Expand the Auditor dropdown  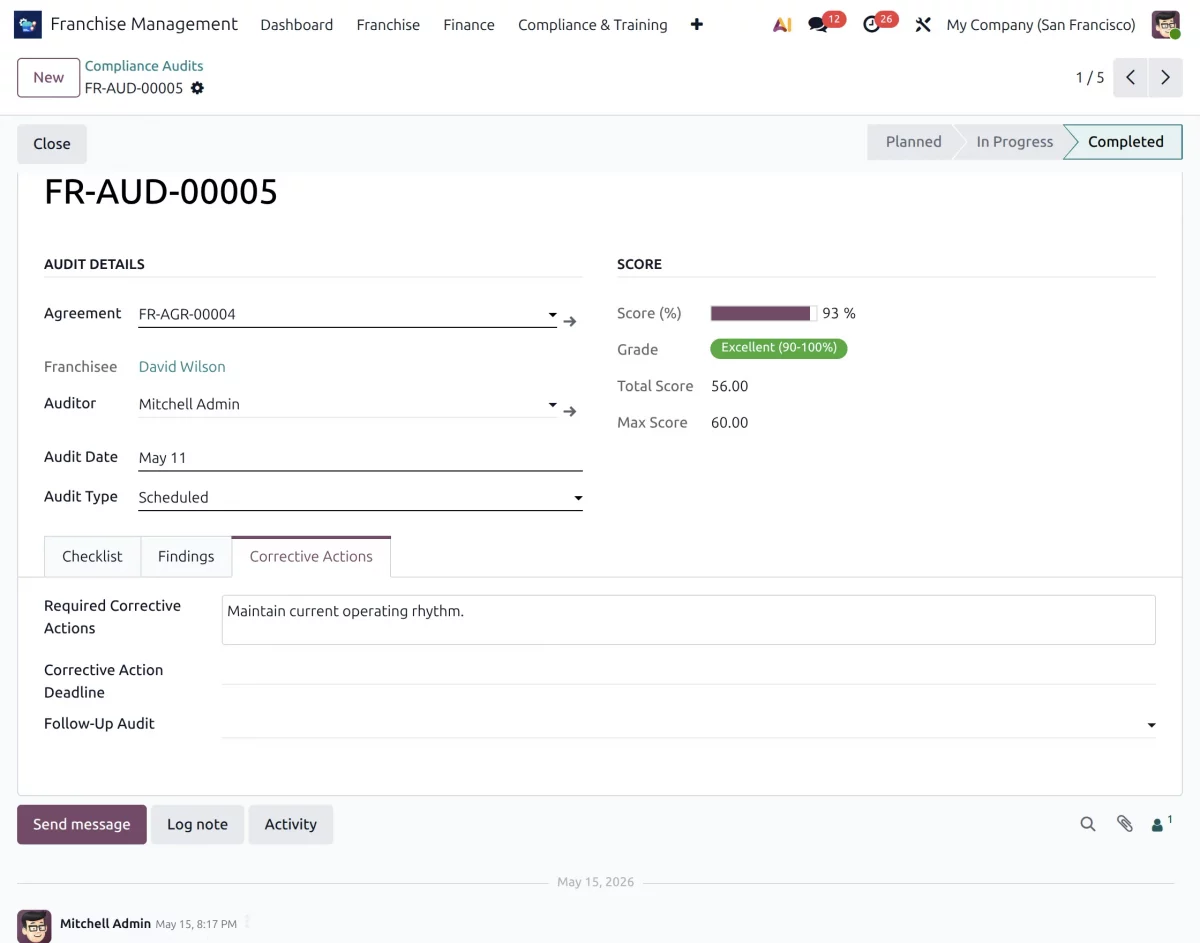pos(552,405)
